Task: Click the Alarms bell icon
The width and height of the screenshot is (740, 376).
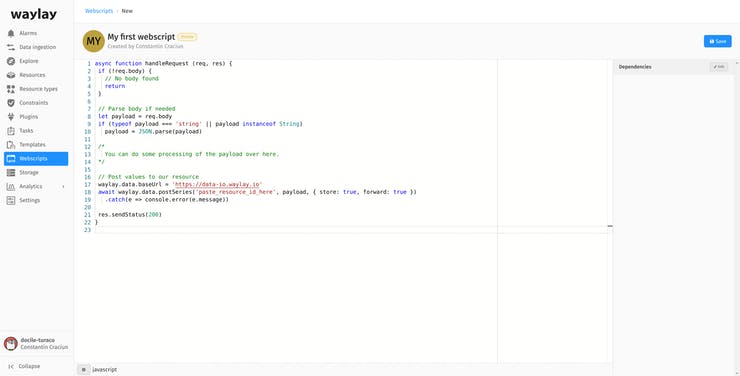Action: coord(11,33)
